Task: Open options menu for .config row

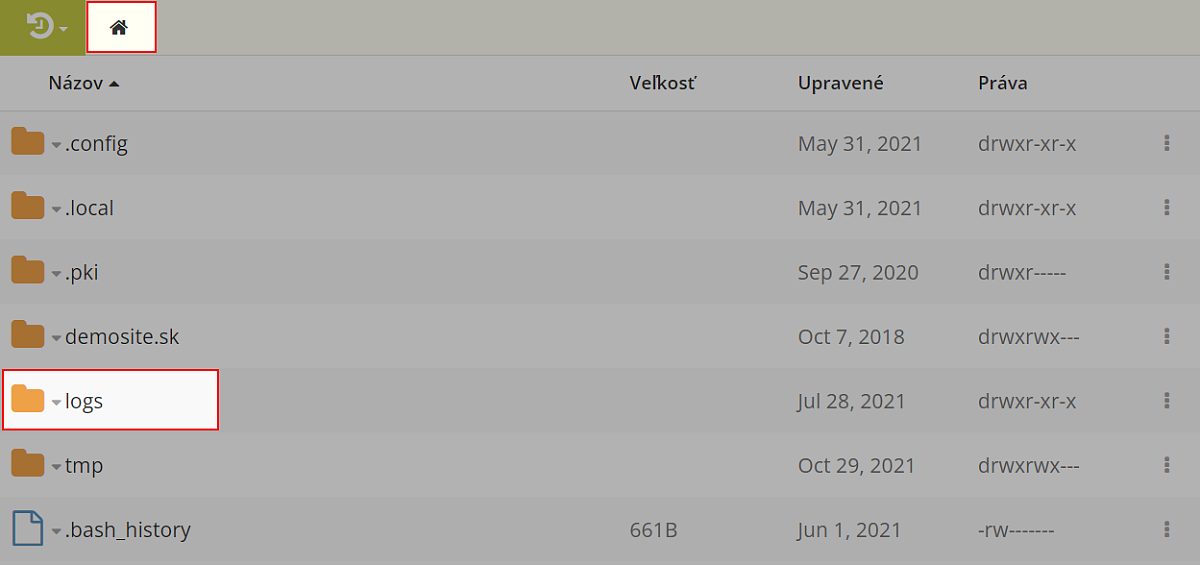Action: point(1167,143)
